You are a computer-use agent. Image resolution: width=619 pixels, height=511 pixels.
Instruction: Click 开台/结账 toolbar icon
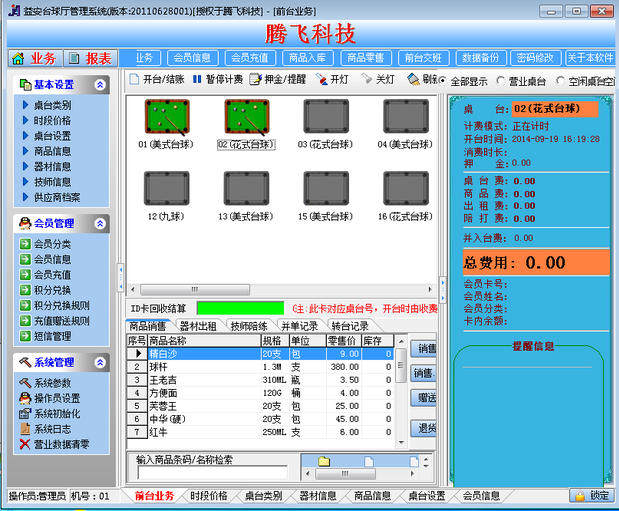pyautogui.click(x=157, y=79)
